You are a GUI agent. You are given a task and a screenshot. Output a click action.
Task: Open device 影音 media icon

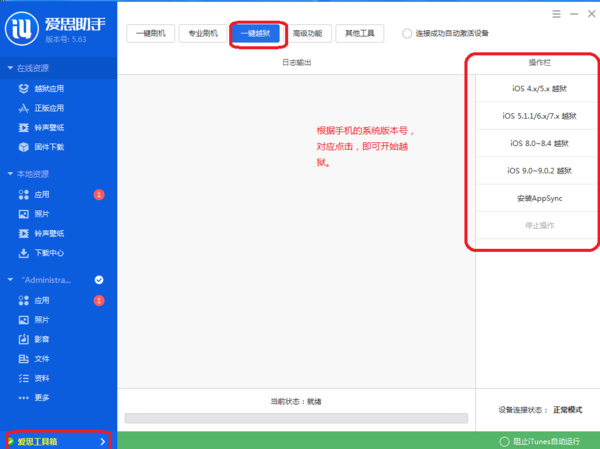(x=24, y=339)
